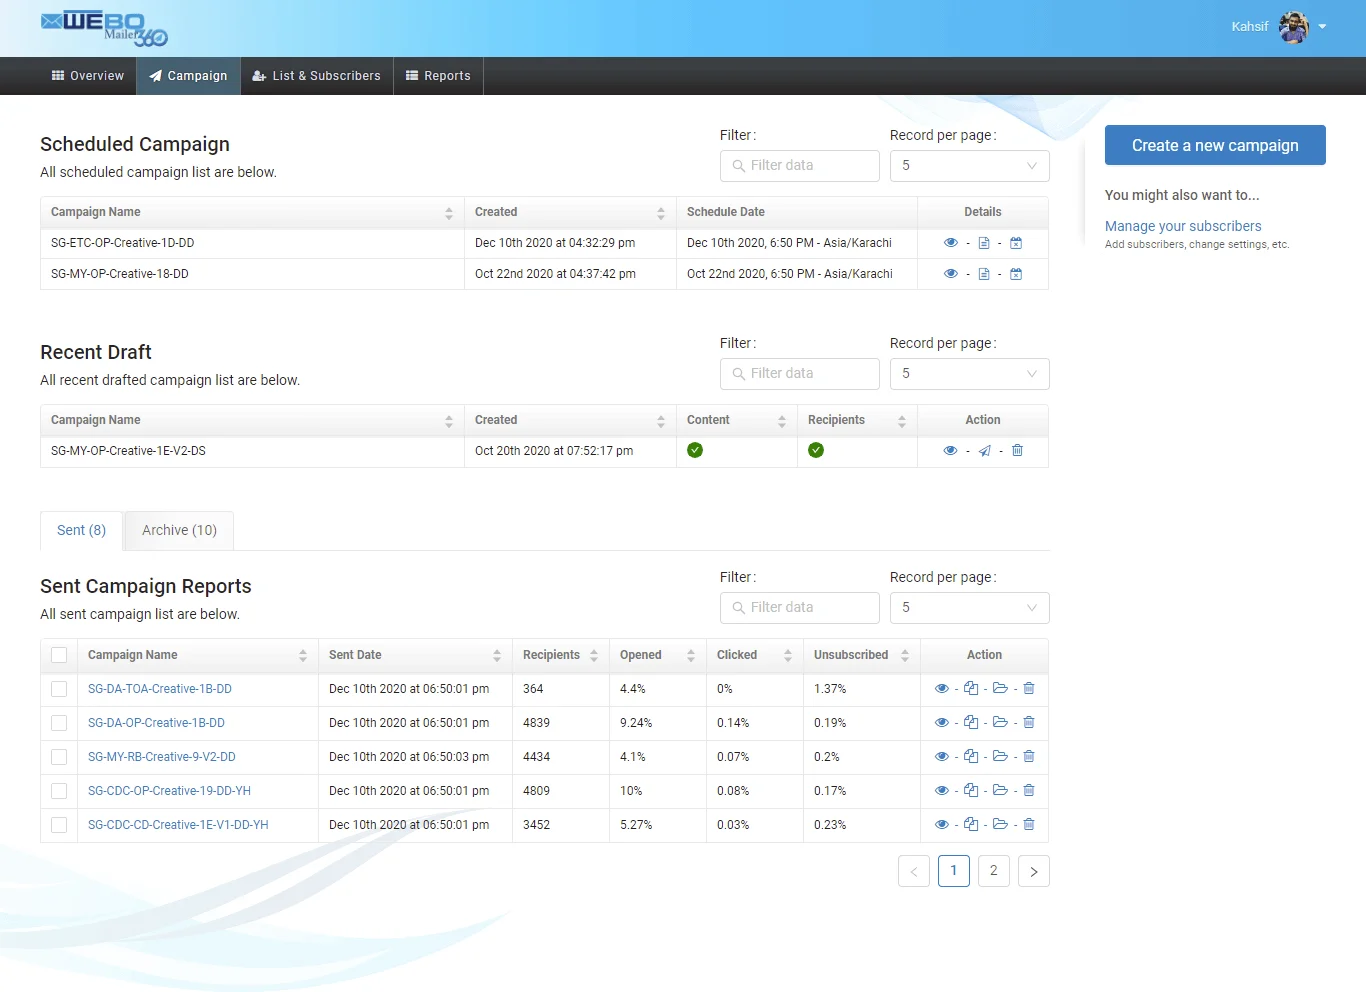Archive SG-DA-OP-Creative-1B-DD with folder icon
Viewport: 1366px width, 992px height.
[1000, 723]
